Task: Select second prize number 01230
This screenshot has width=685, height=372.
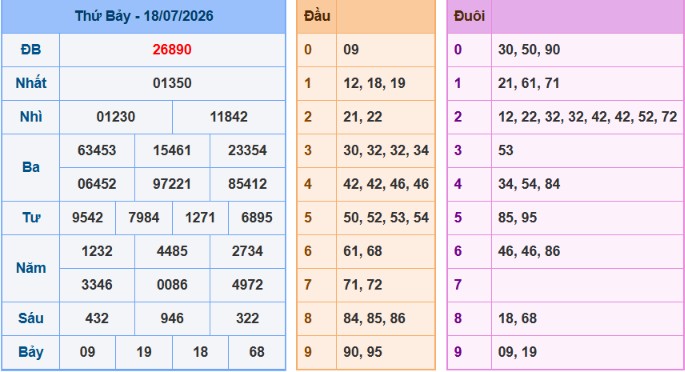Action: click(x=116, y=117)
